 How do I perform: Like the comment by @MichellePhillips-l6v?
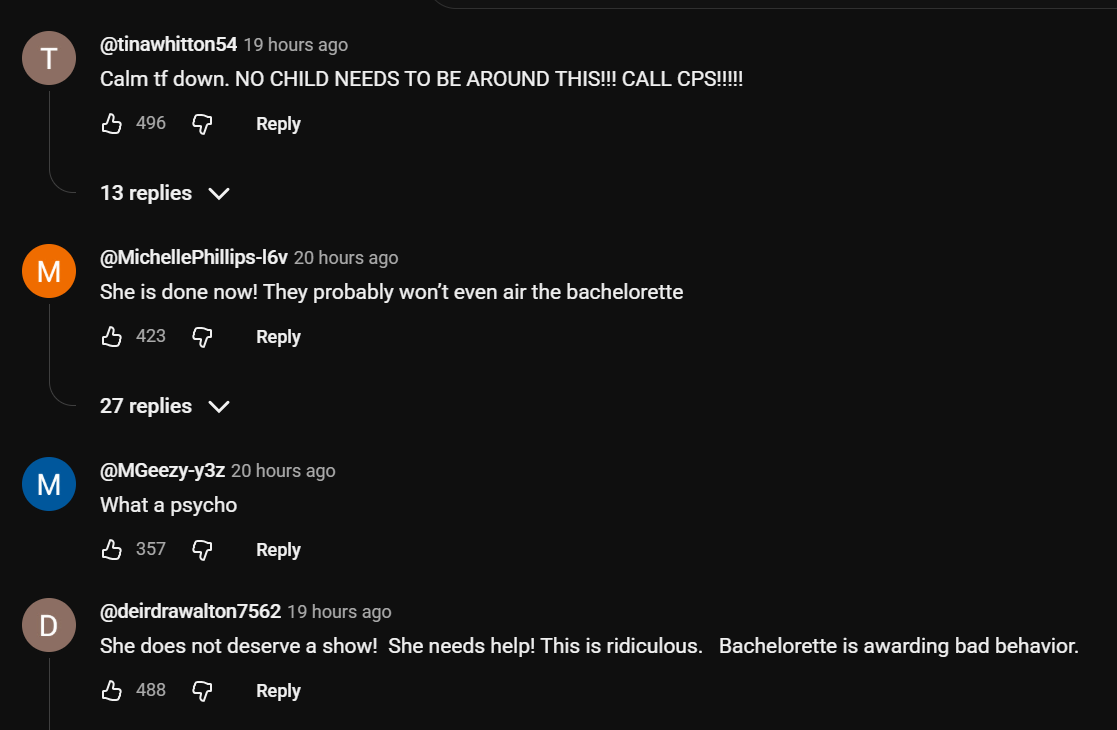(x=112, y=337)
